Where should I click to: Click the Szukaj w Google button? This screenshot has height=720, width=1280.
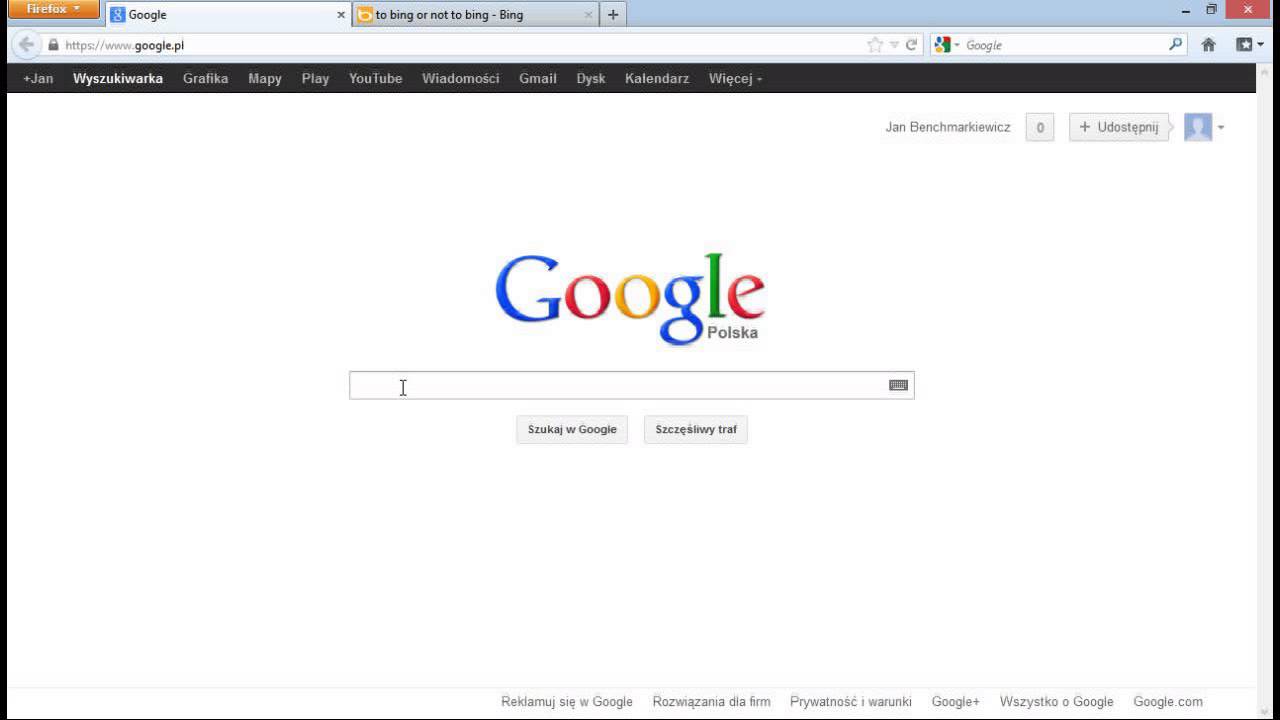coord(572,430)
